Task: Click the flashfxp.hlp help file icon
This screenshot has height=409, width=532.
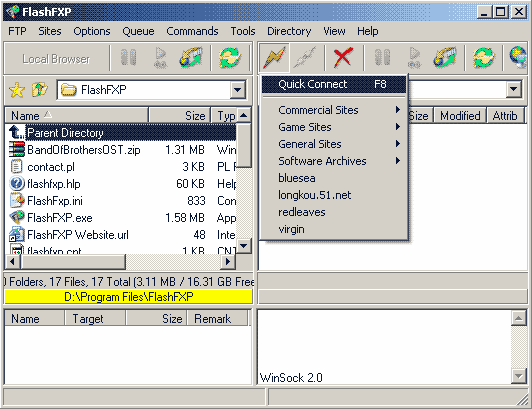Action: click(17, 184)
